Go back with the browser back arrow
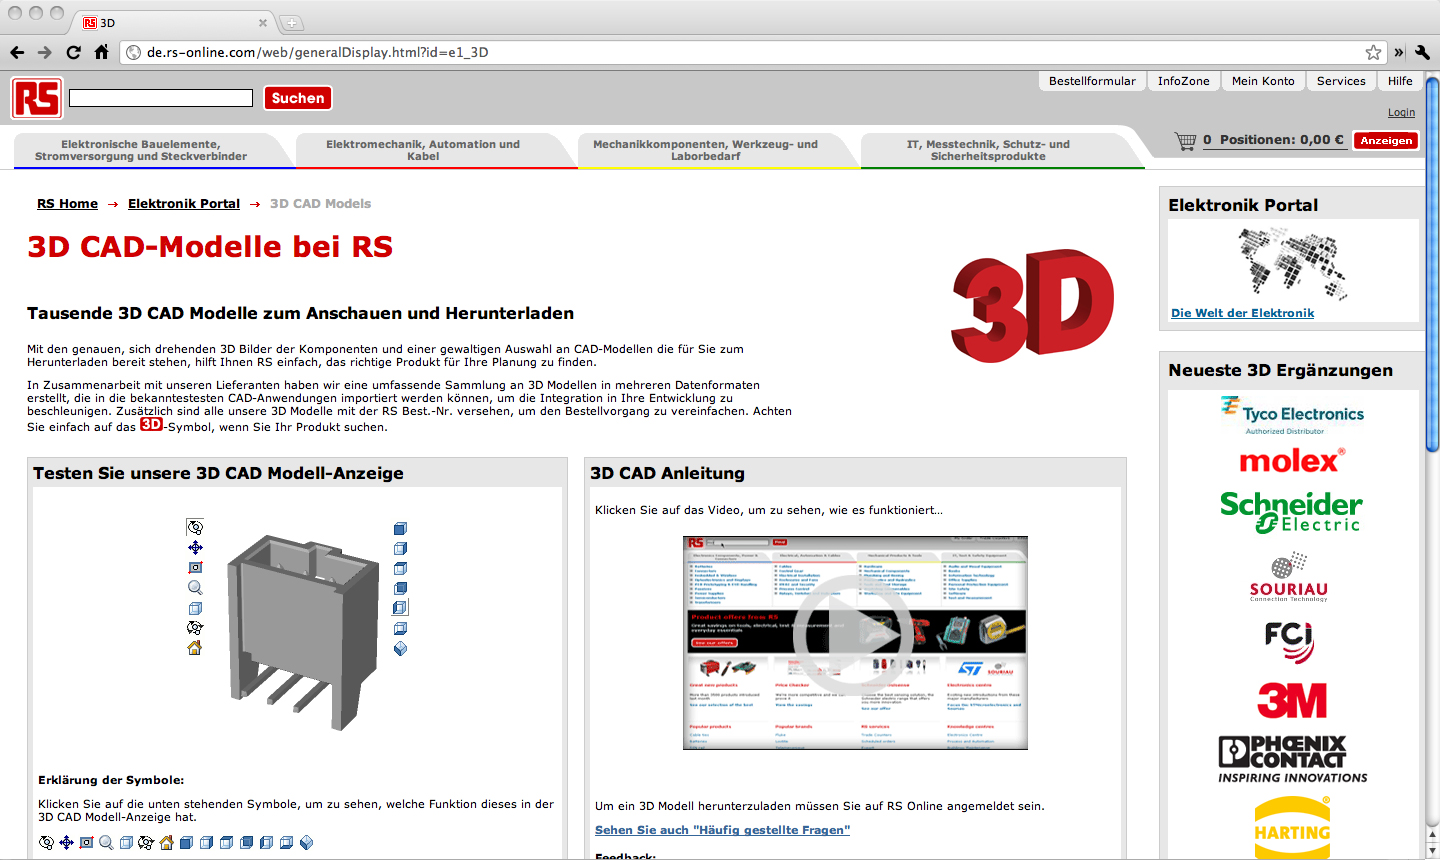1440x860 pixels. (x=17, y=52)
